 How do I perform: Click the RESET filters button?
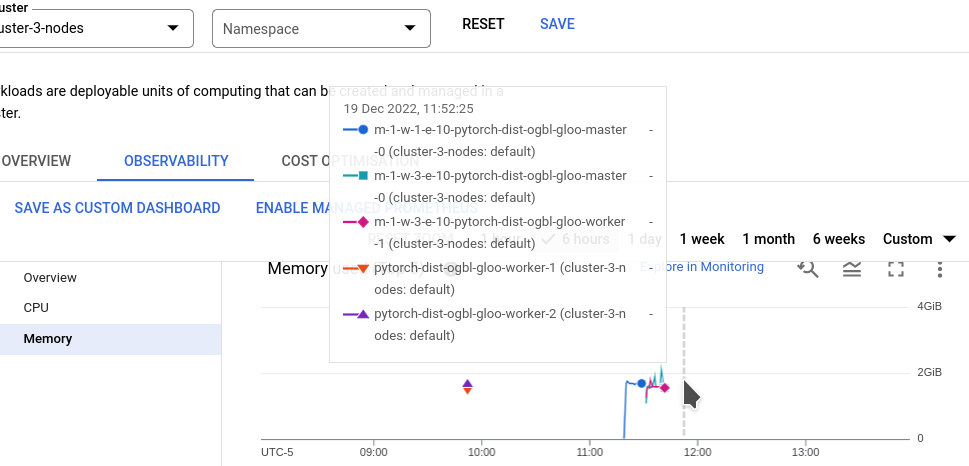coord(483,24)
